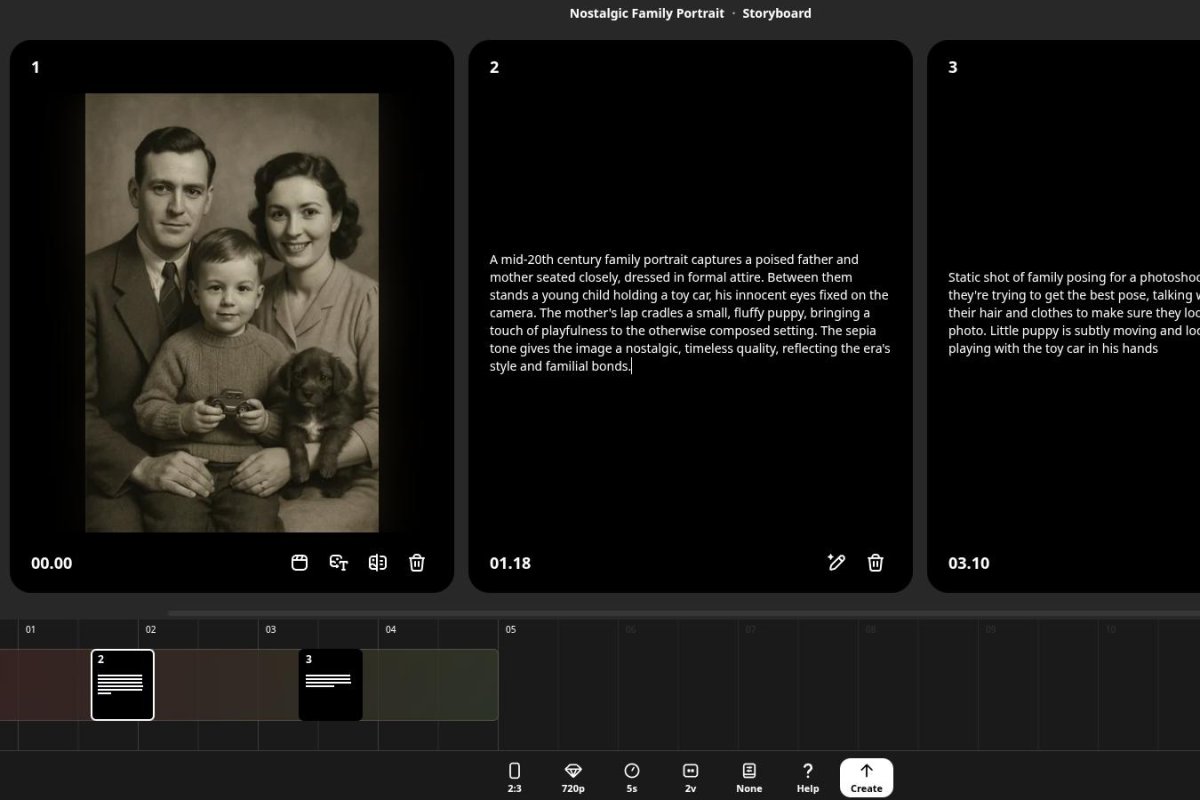
Task: Open the 2v variations setting
Action: pos(690,777)
